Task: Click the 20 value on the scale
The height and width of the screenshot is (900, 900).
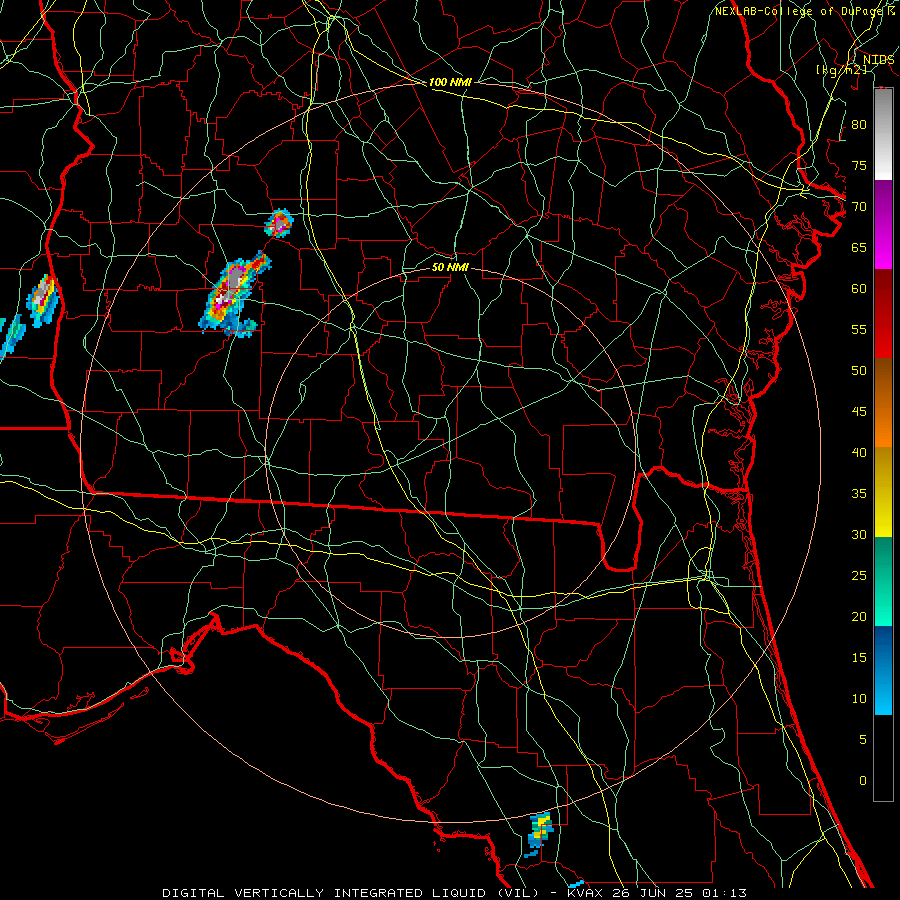Action: (859, 617)
